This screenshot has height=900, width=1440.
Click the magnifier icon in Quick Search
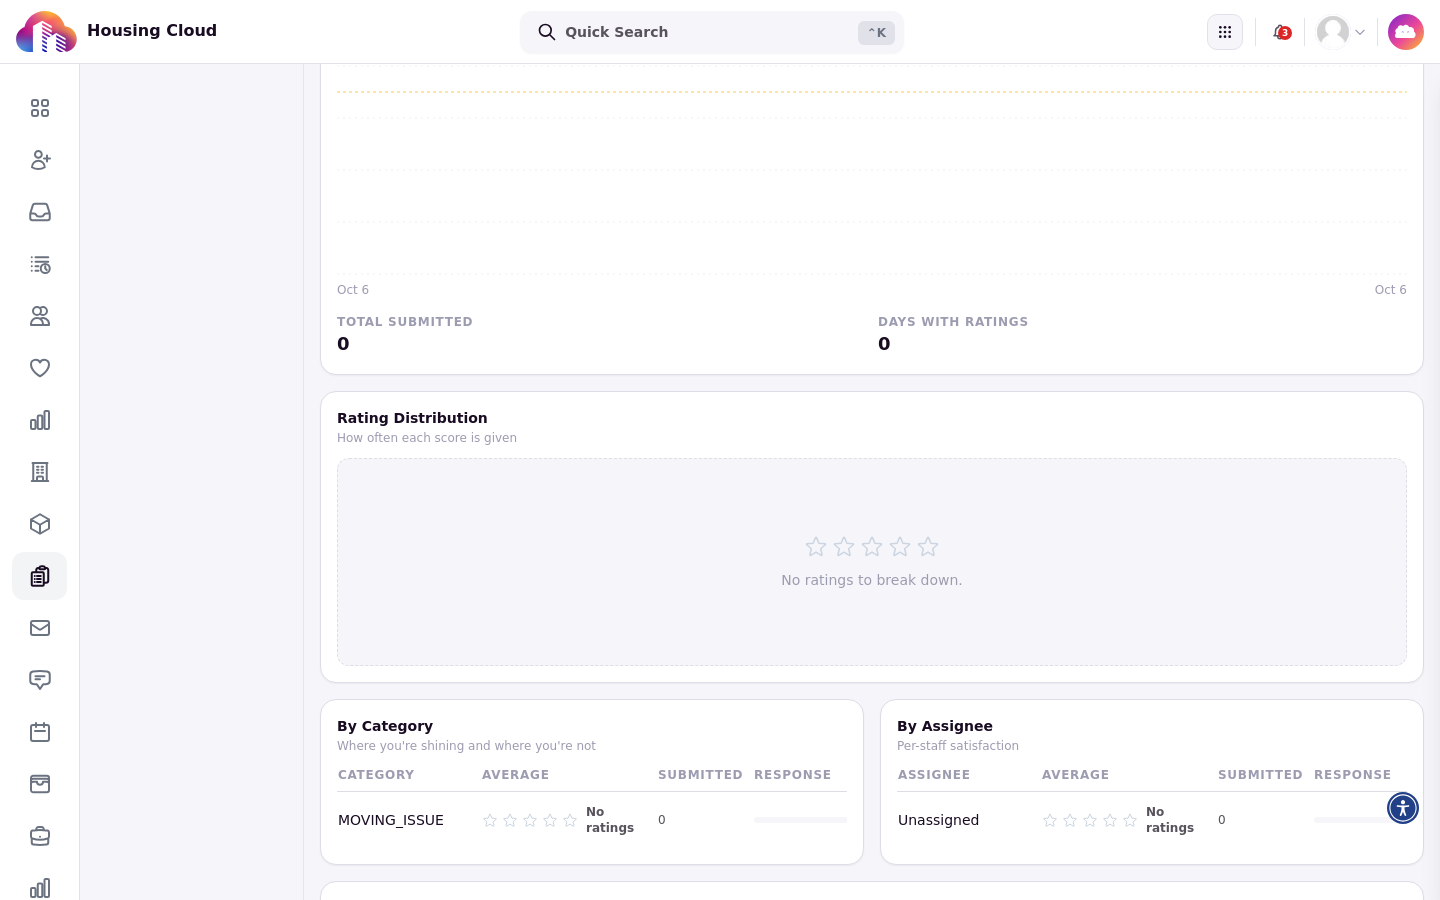coord(547,32)
